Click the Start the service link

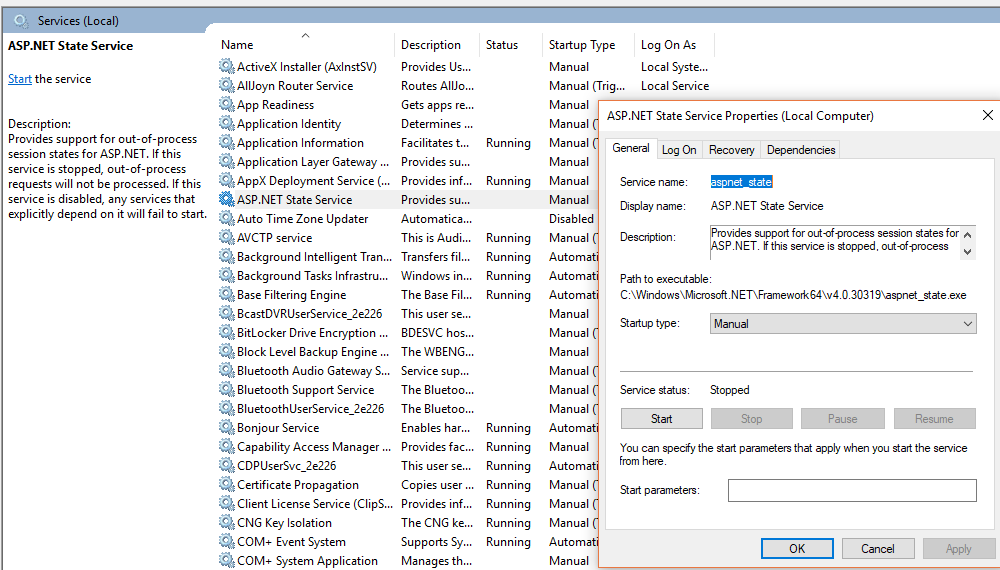coord(20,79)
